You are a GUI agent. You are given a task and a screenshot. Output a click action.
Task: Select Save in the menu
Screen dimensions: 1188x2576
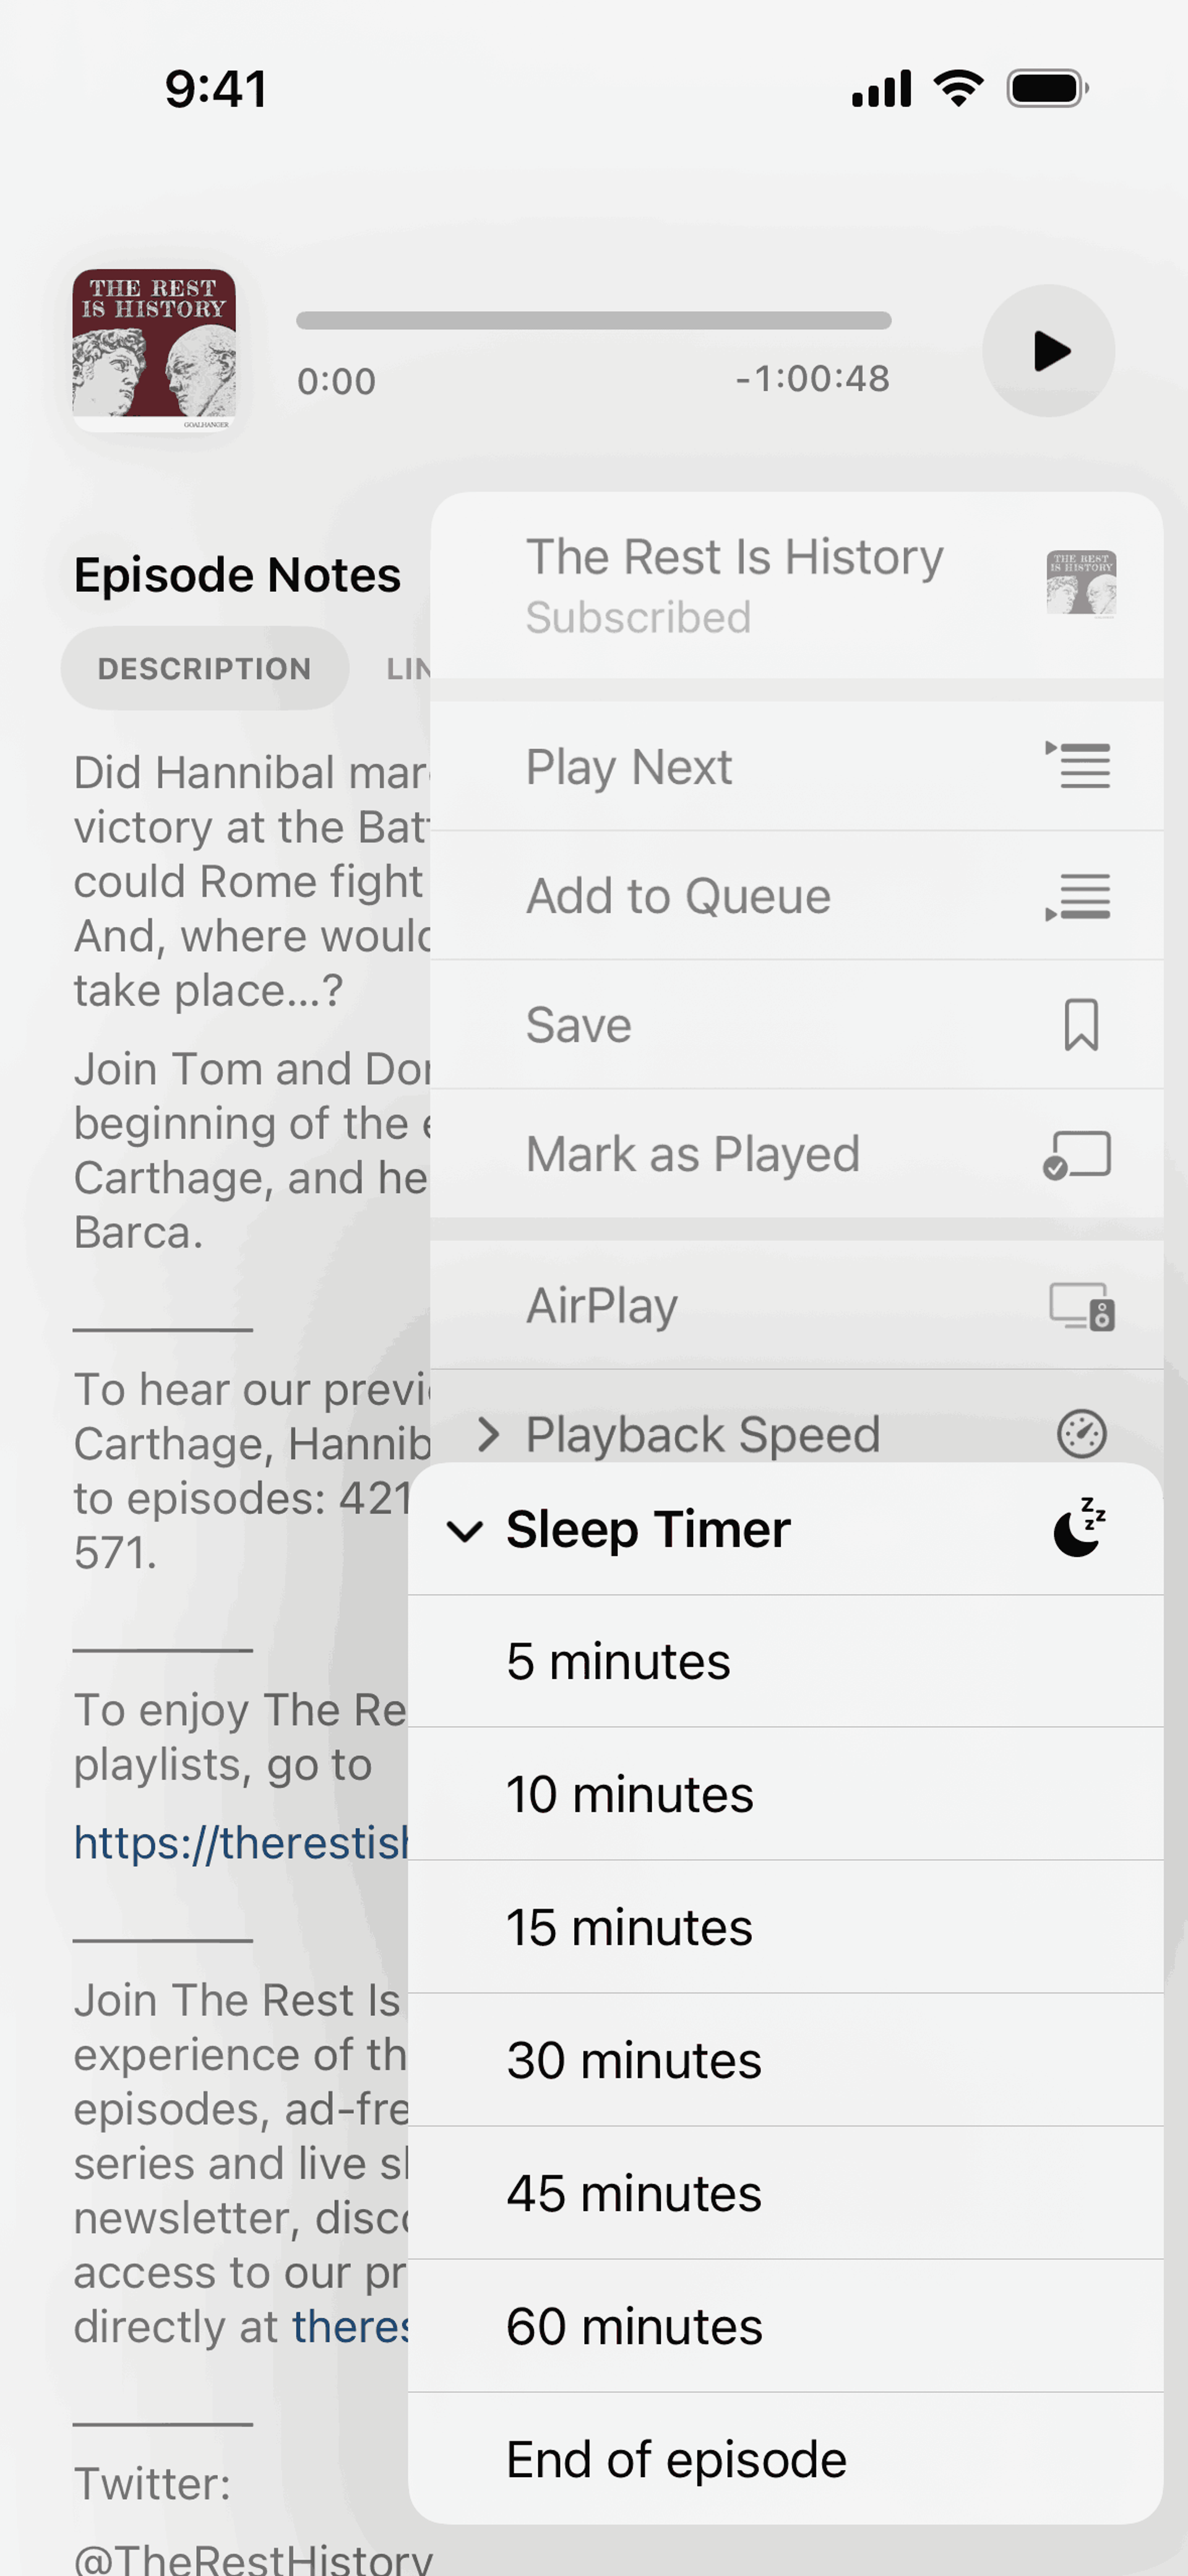tap(796, 1024)
